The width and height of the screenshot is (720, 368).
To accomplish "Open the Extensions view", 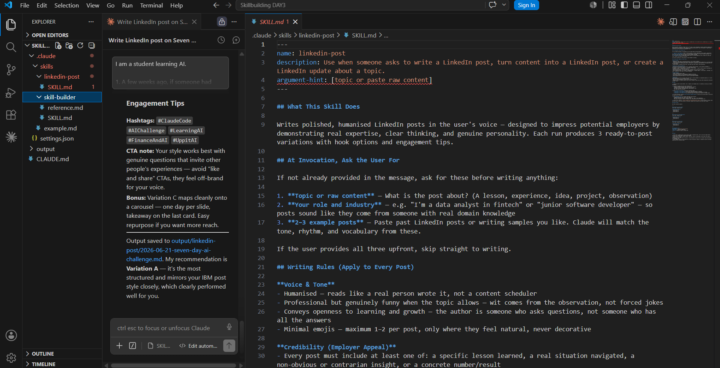I will tap(11, 115).
